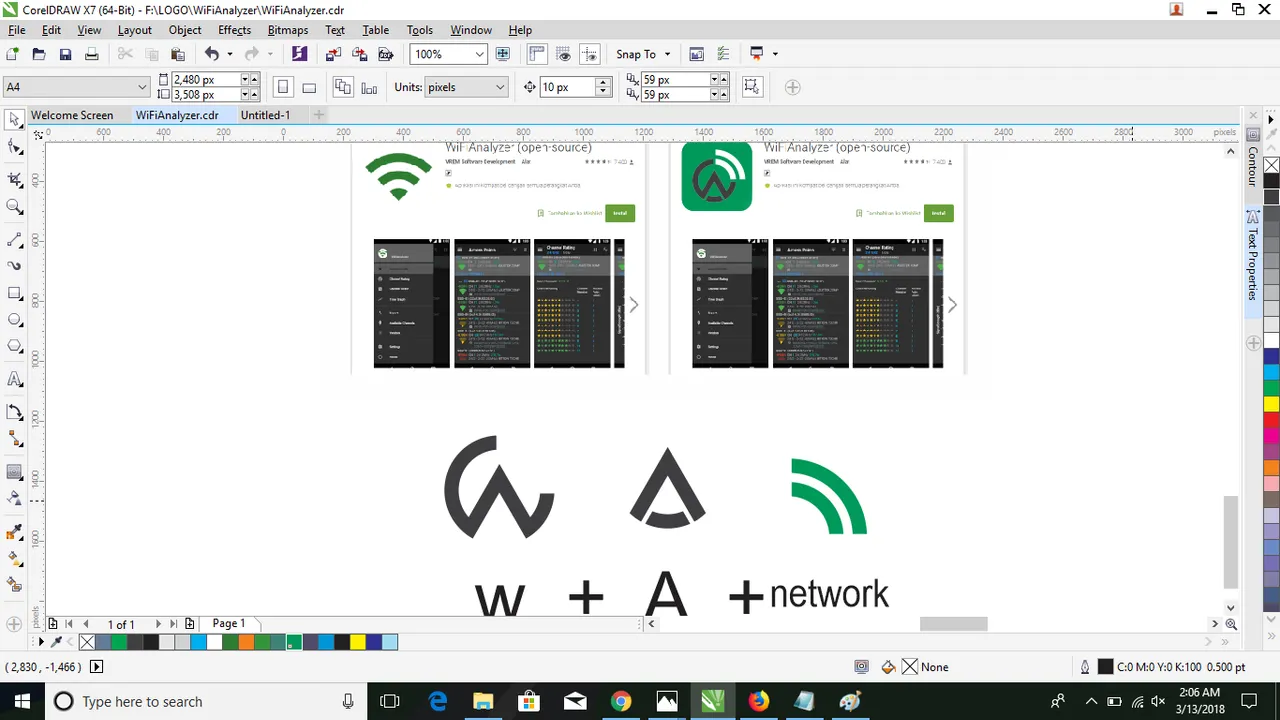This screenshot has height=720, width=1280.
Task: Select the Color Eyedropper tool
Action: click(14, 531)
